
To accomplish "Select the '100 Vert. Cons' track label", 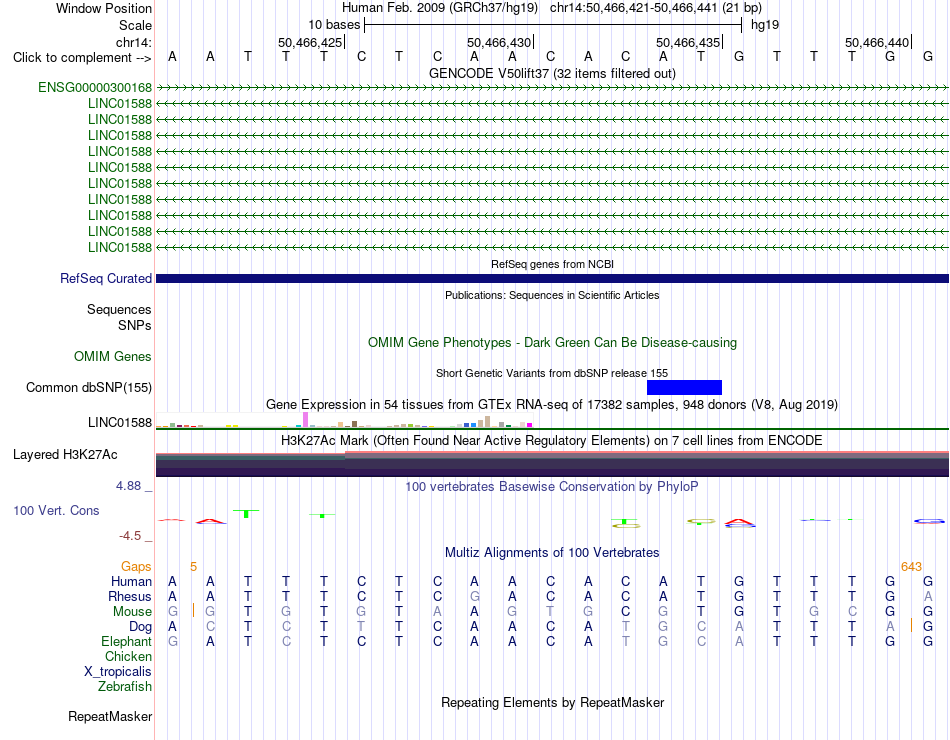I will tap(56, 510).
